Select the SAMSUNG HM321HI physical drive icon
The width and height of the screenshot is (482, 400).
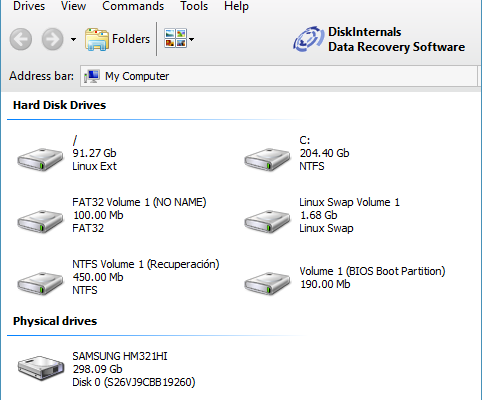pos(41,368)
